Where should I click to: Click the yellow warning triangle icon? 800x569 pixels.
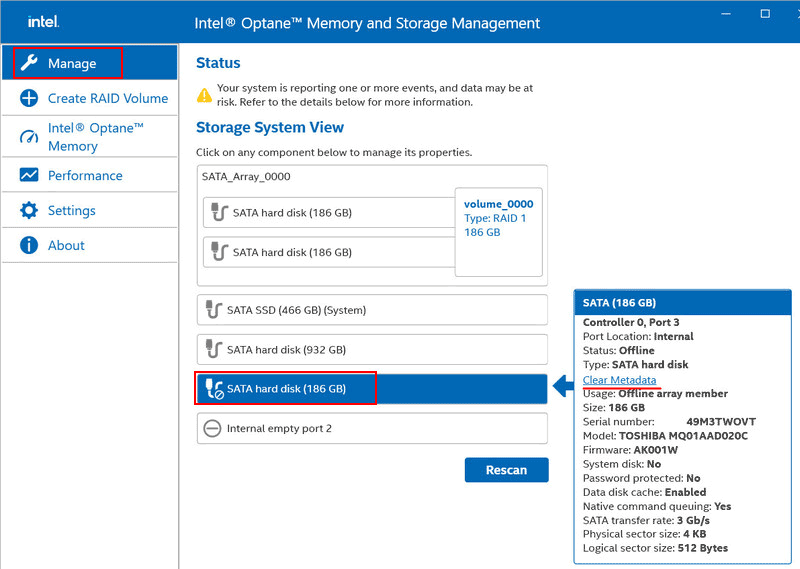(x=205, y=95)
